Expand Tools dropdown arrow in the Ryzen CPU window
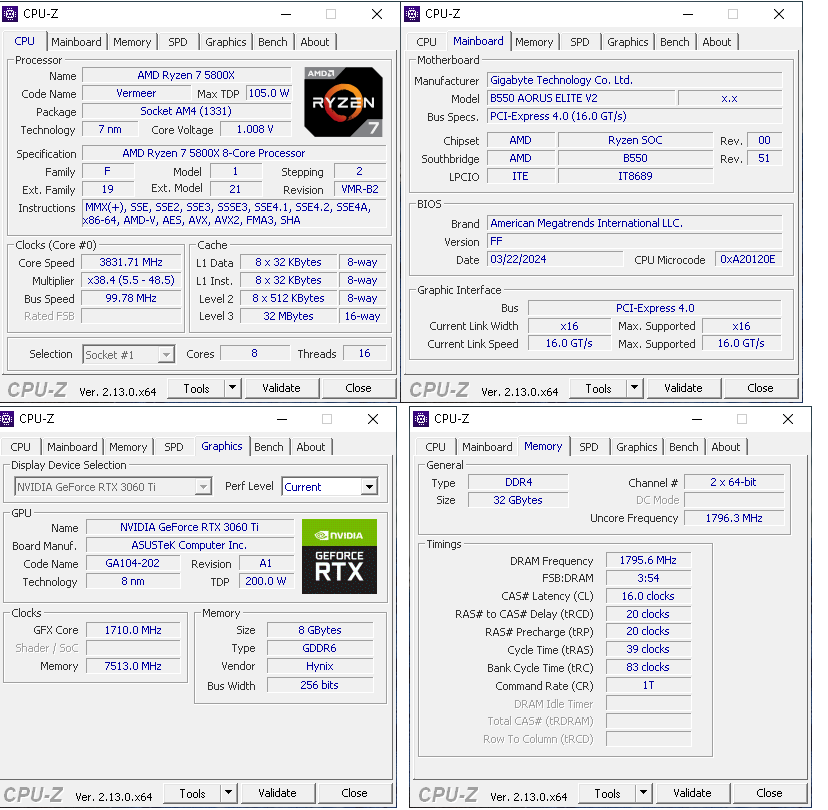 tap(232, 388)
